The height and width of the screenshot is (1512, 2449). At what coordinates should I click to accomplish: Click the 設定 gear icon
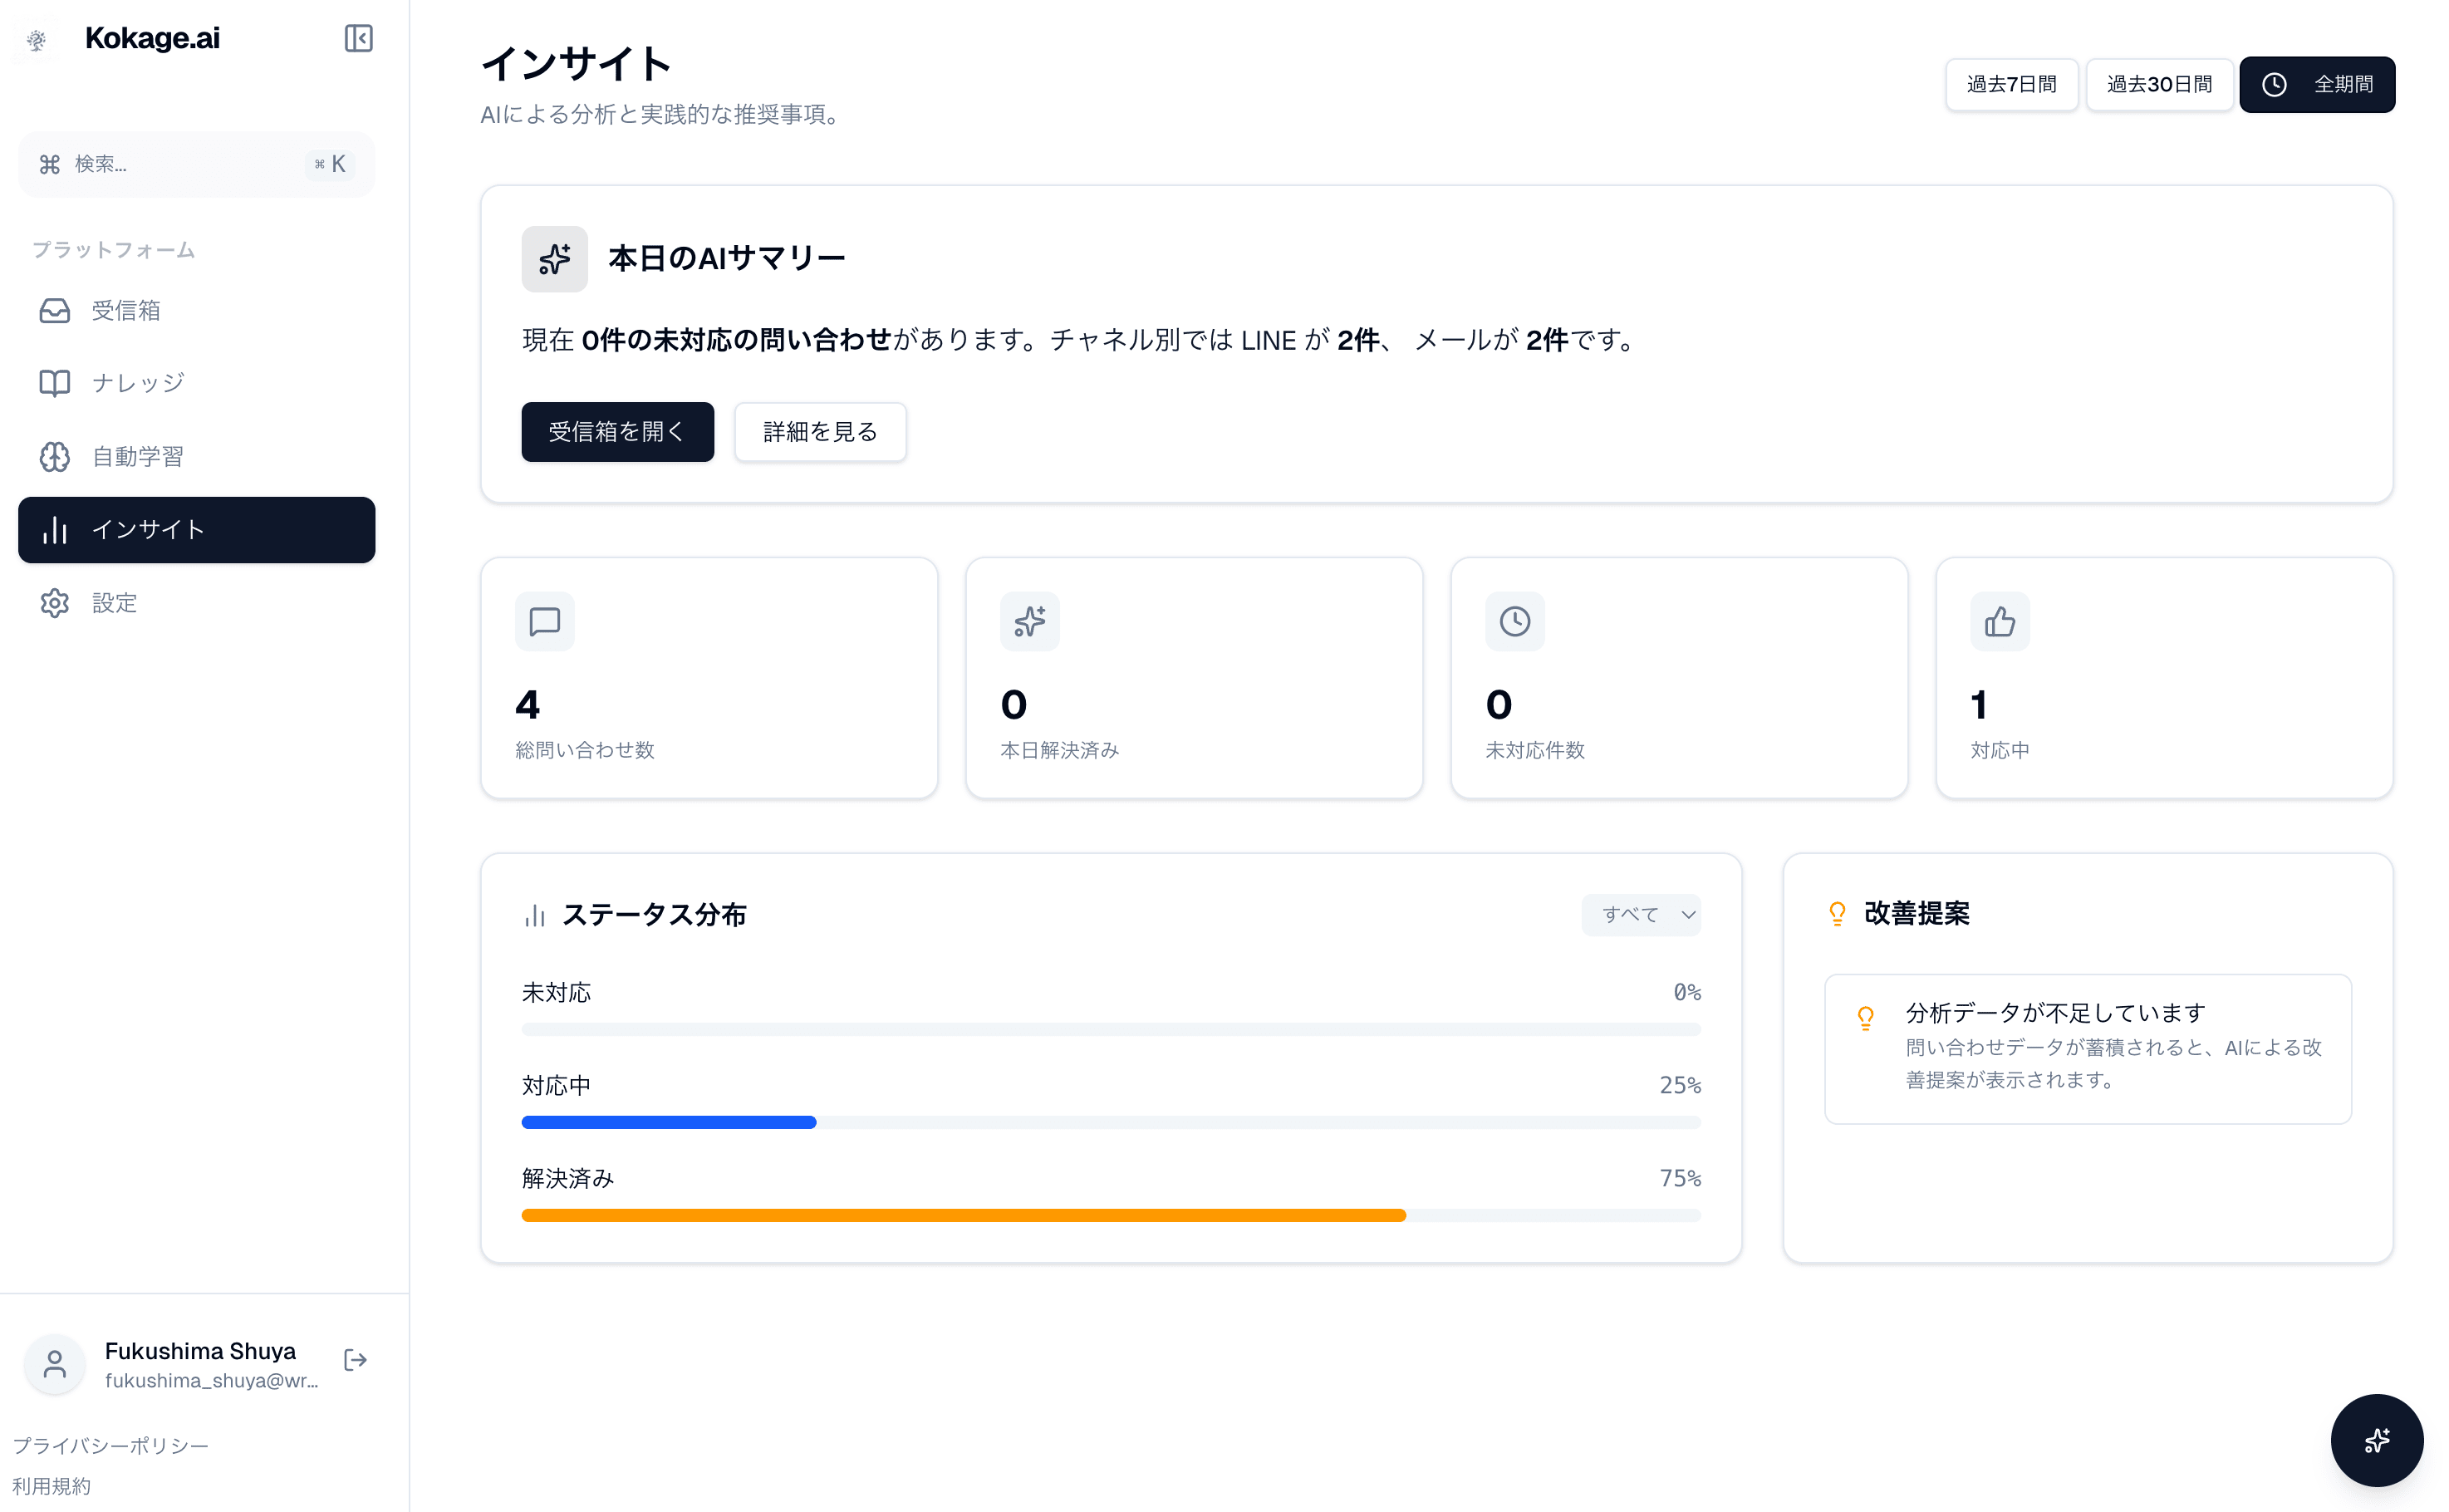[x=55, y=603]
